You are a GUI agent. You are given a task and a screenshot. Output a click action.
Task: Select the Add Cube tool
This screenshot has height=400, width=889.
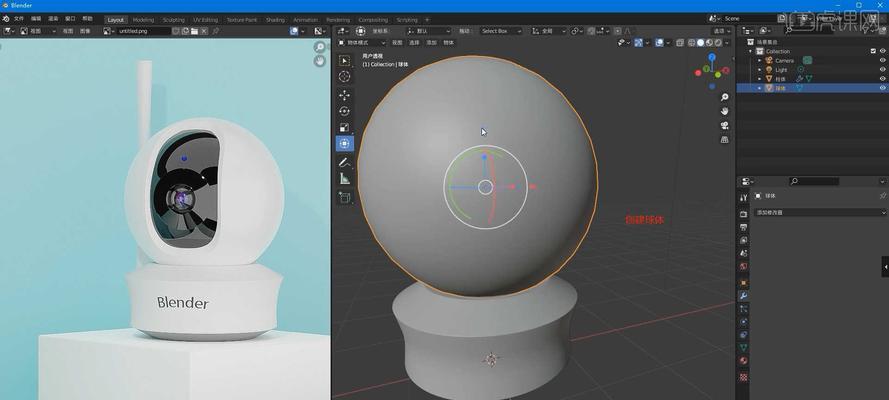(344, 198)
